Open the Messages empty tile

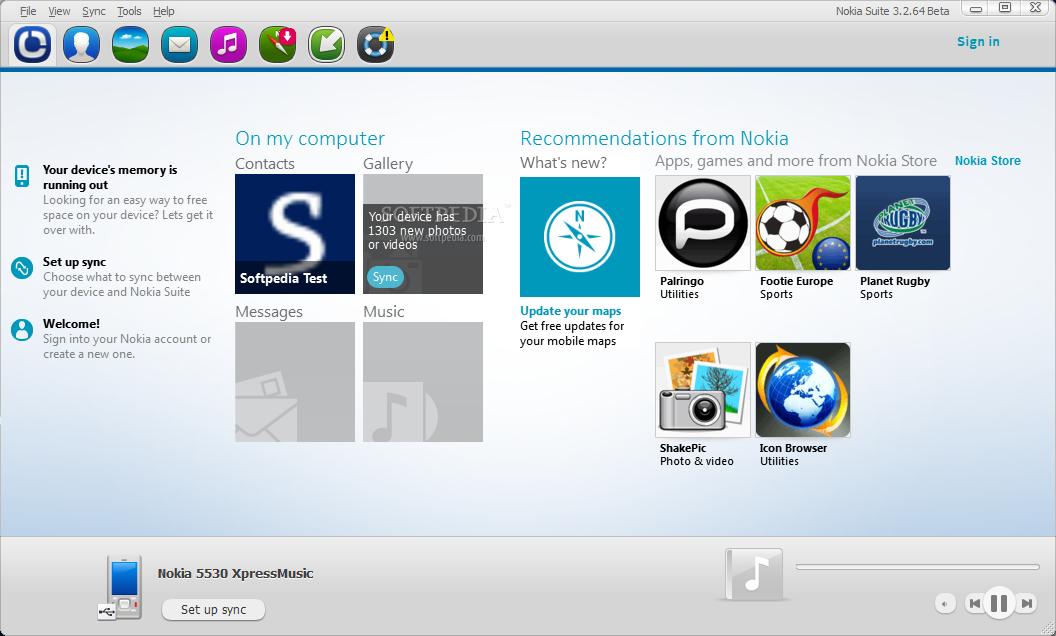pyautogui.click(x=295, y=382)
